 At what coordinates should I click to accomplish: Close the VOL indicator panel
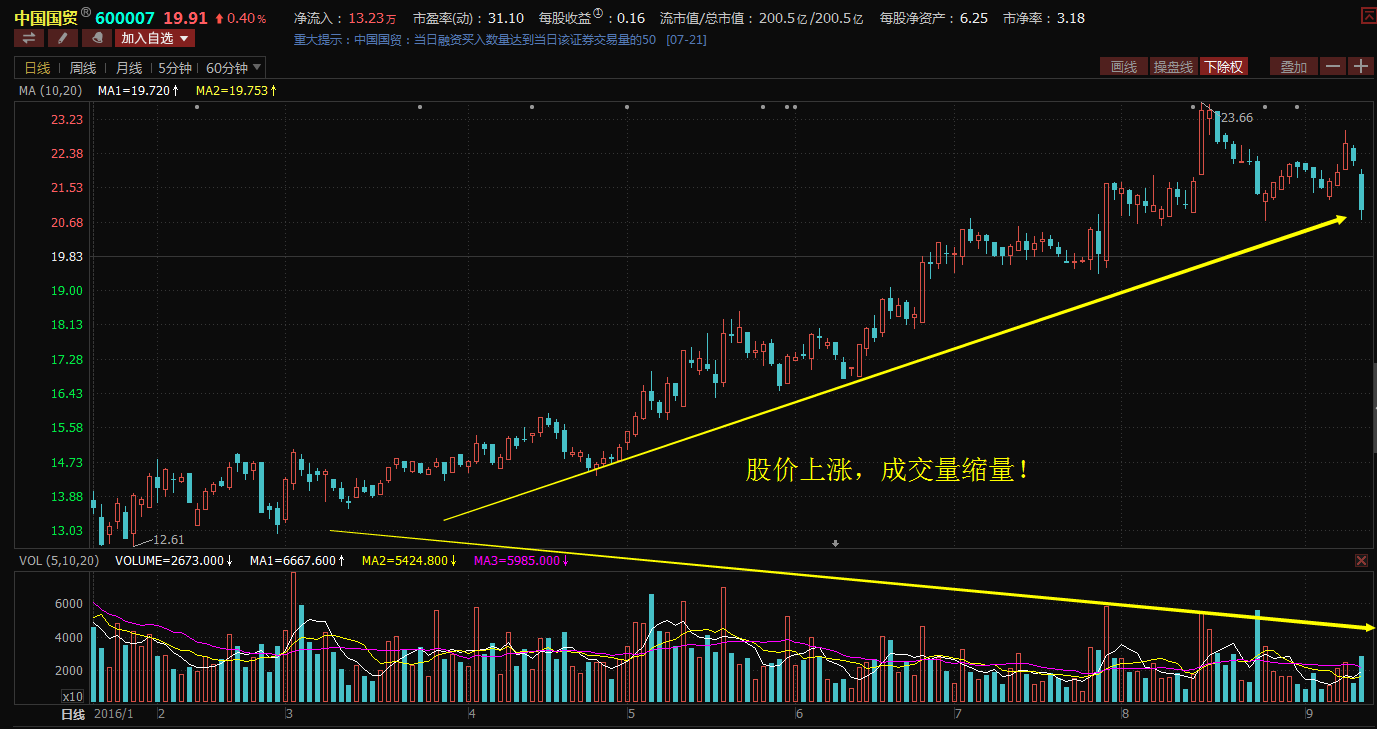pos(1361,561)
